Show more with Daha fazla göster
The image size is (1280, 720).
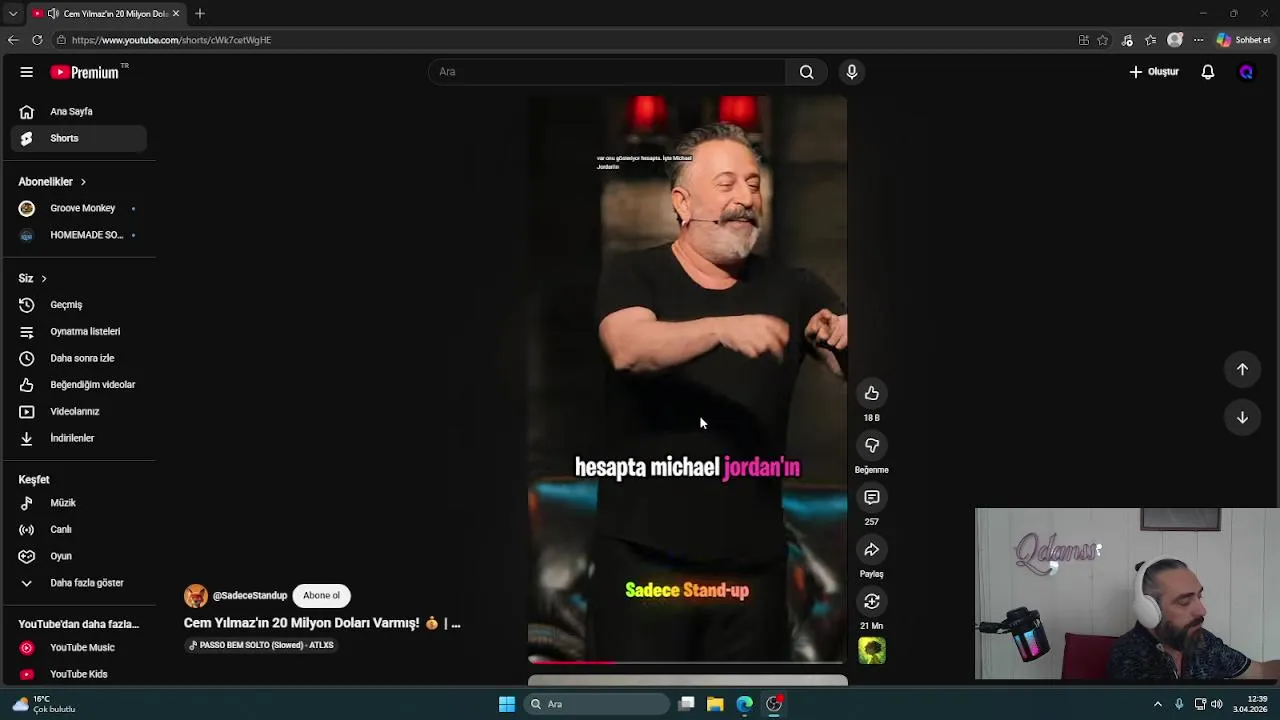pos(78,583)
